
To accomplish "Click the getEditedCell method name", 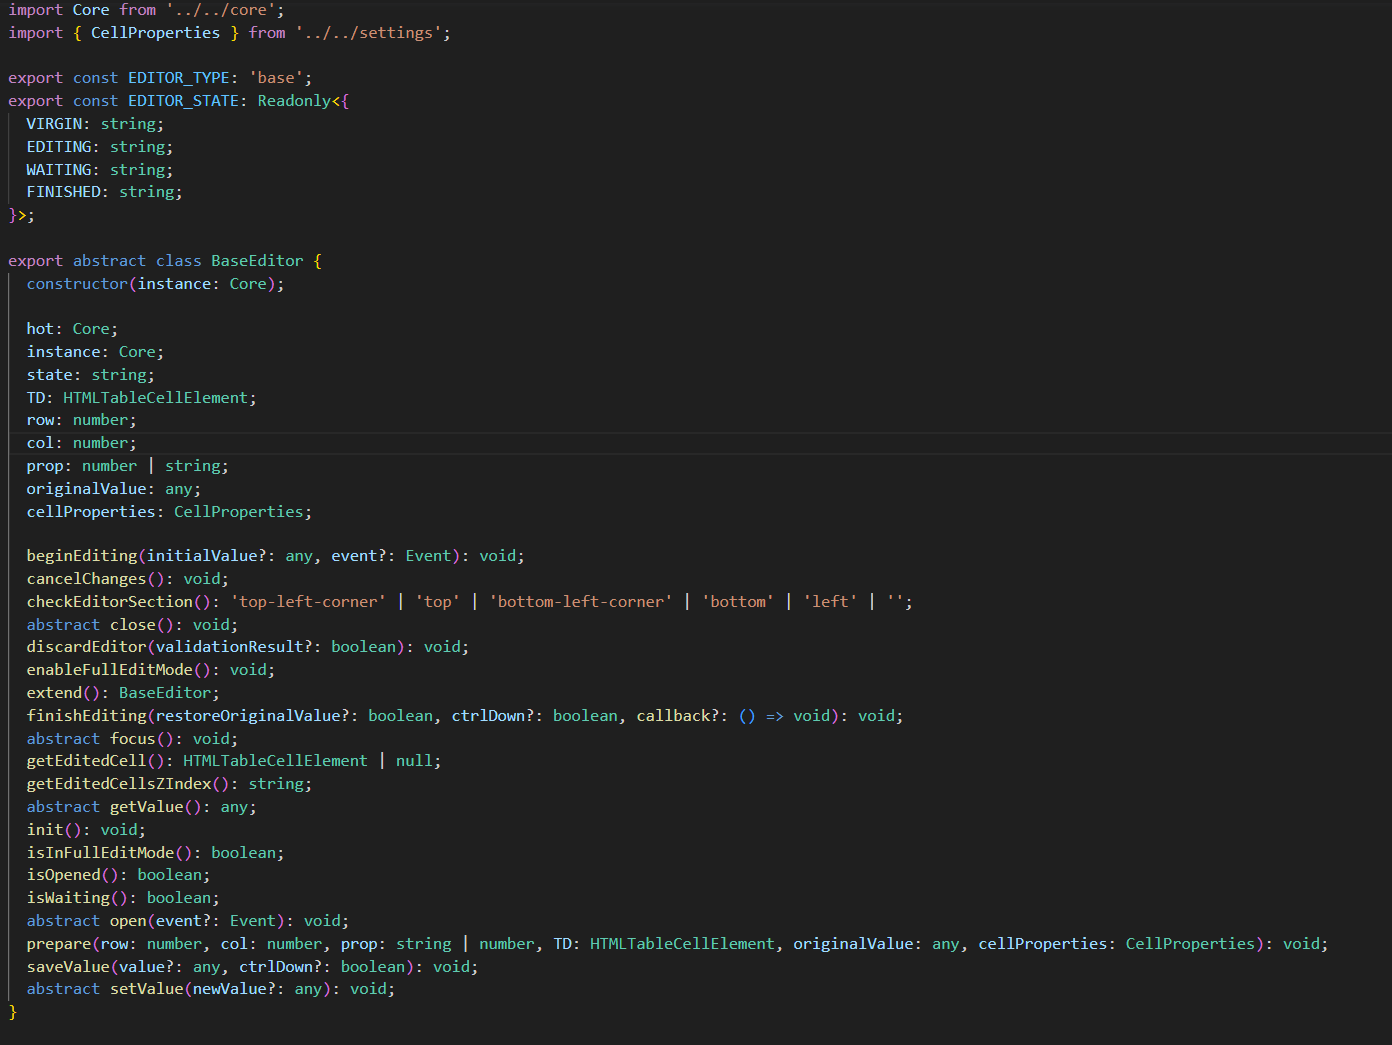I will [x=87, y=761].
